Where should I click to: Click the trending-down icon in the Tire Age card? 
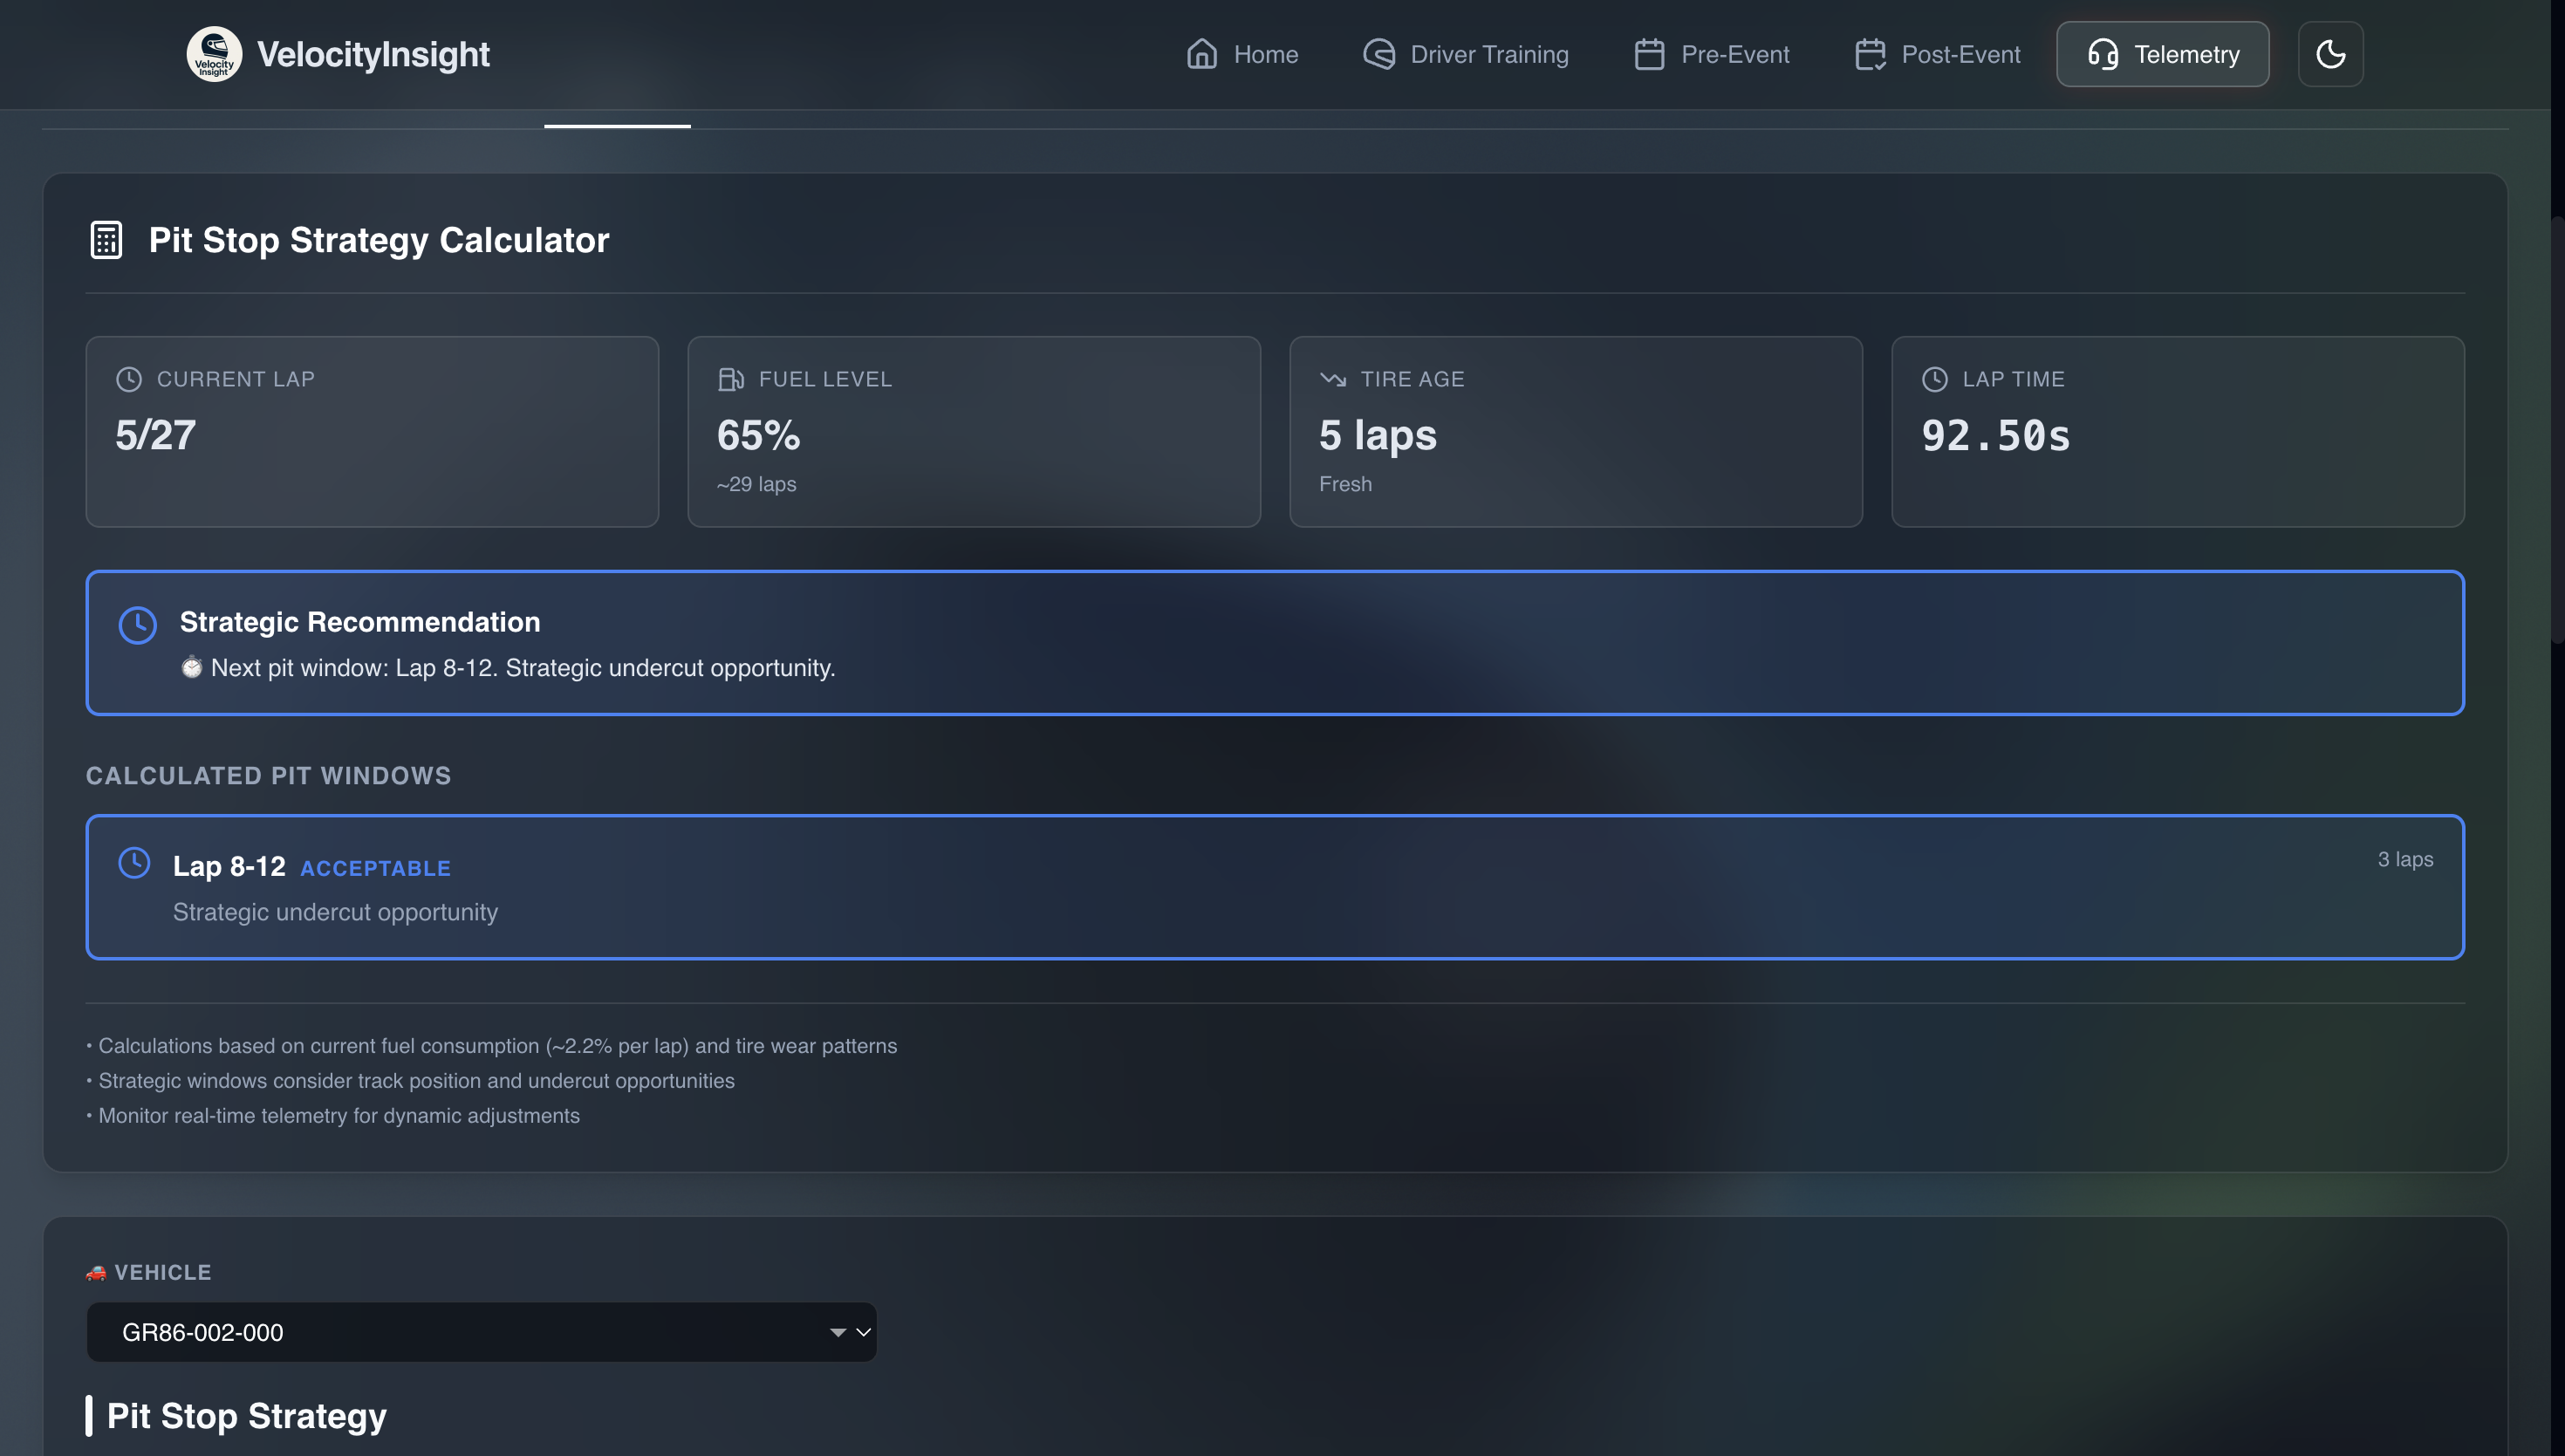click(1333, 379)
